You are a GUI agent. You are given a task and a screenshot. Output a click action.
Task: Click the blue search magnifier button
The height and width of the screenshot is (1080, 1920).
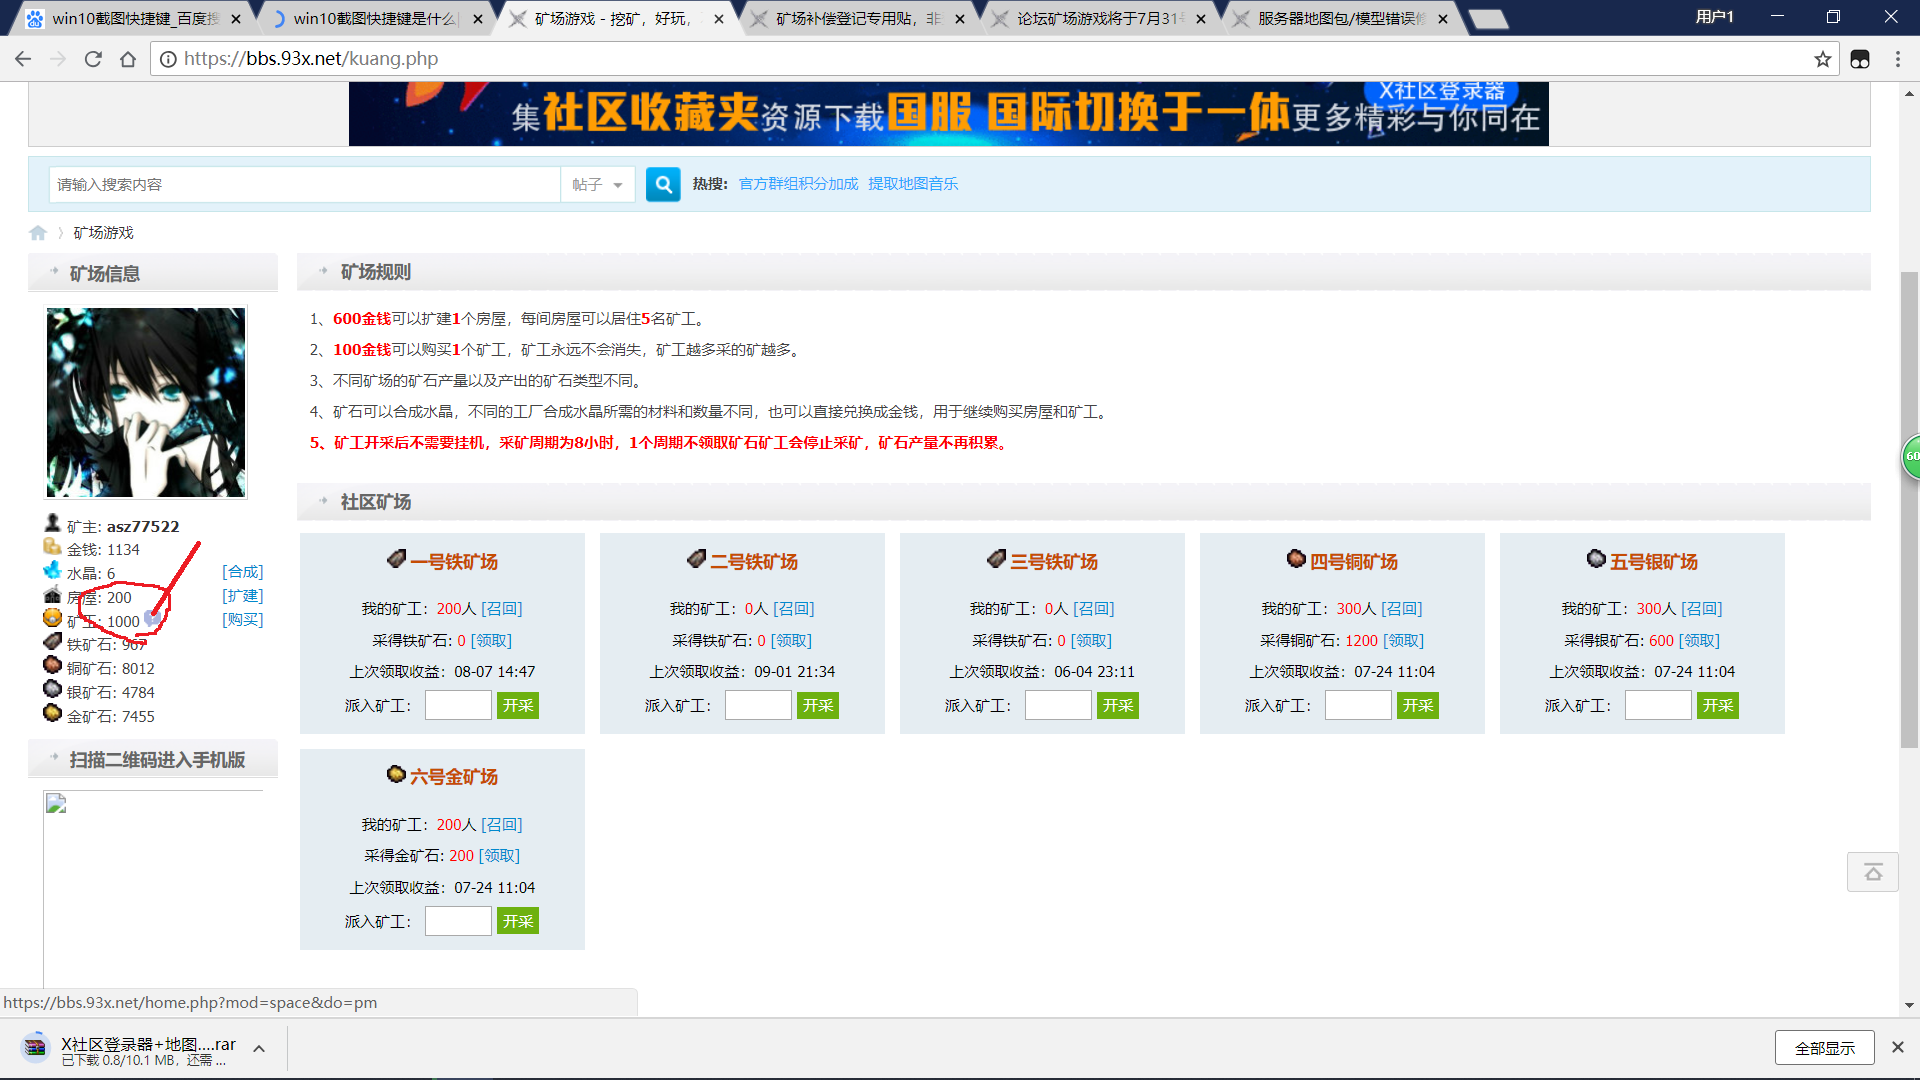click(x=663, y=184)
